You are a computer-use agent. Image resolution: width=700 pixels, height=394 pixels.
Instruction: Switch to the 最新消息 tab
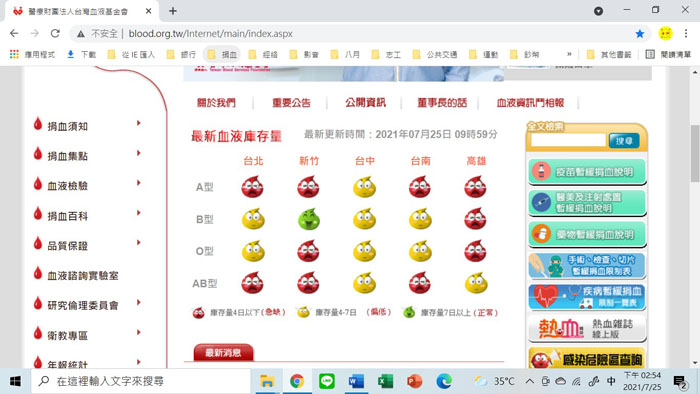223,353
